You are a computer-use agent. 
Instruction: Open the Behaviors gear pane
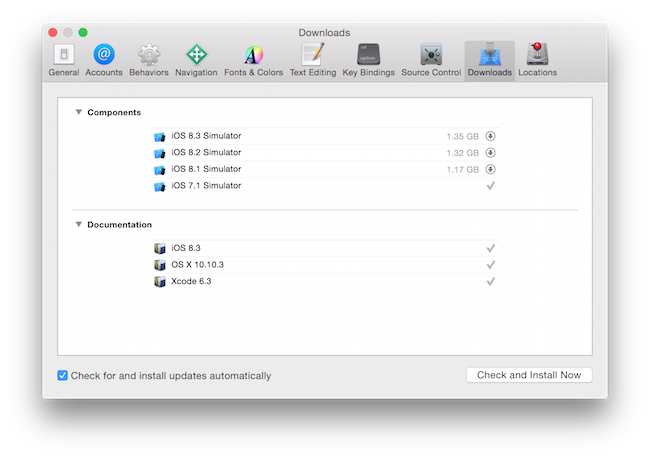pos(149,60)
